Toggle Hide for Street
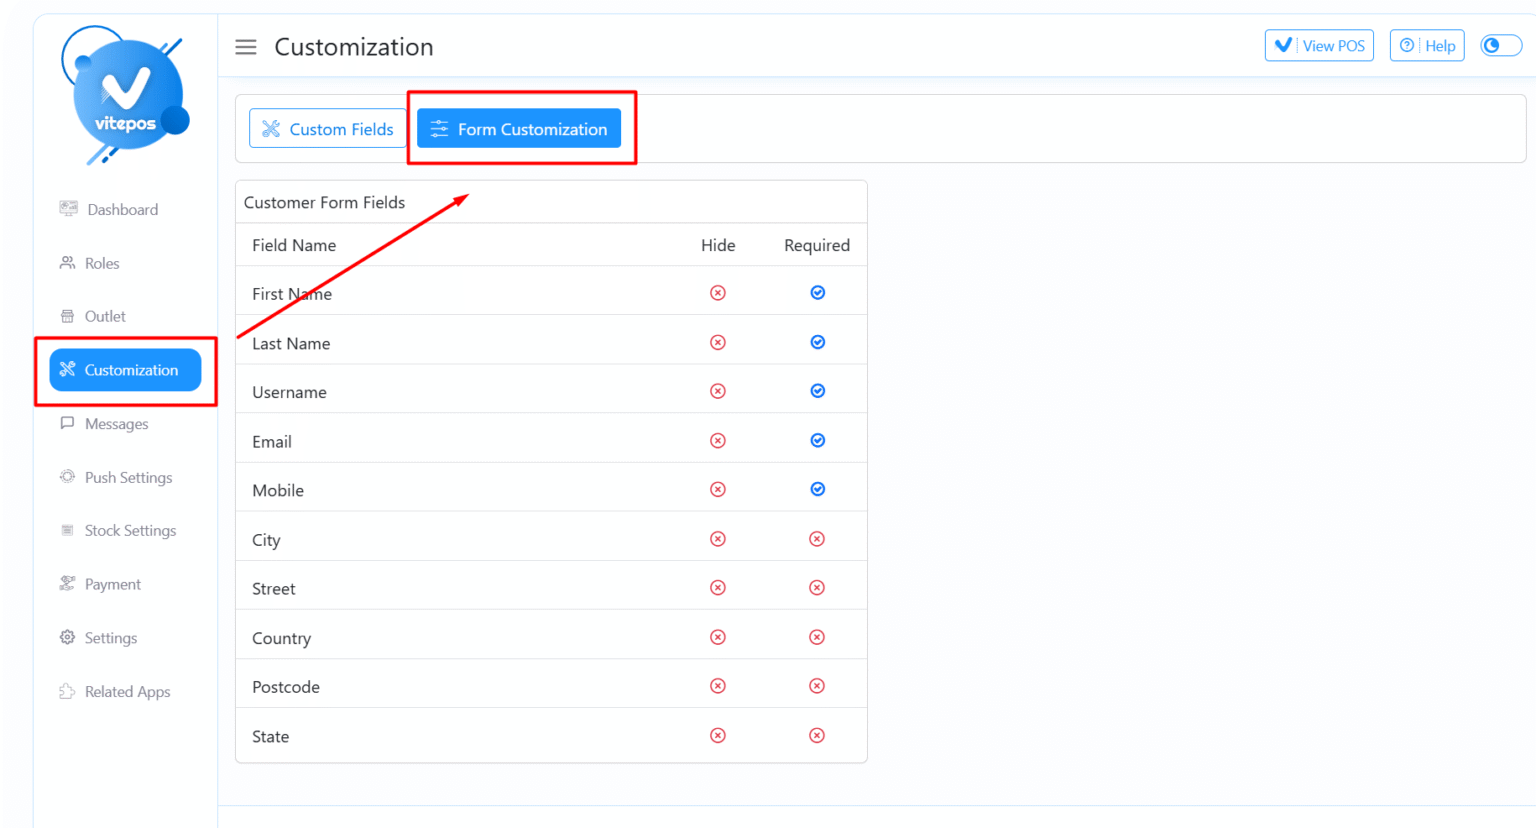Screen dimensions: 1536x828 [718, 588]
